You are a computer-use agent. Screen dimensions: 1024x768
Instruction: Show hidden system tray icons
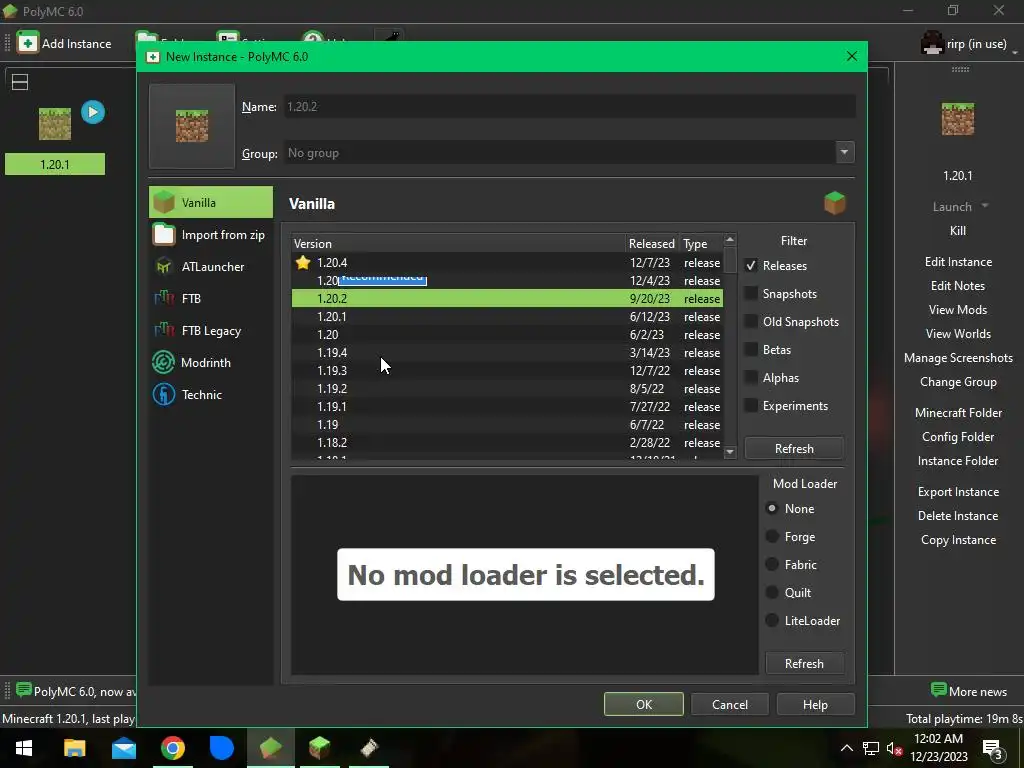(846, 748)
